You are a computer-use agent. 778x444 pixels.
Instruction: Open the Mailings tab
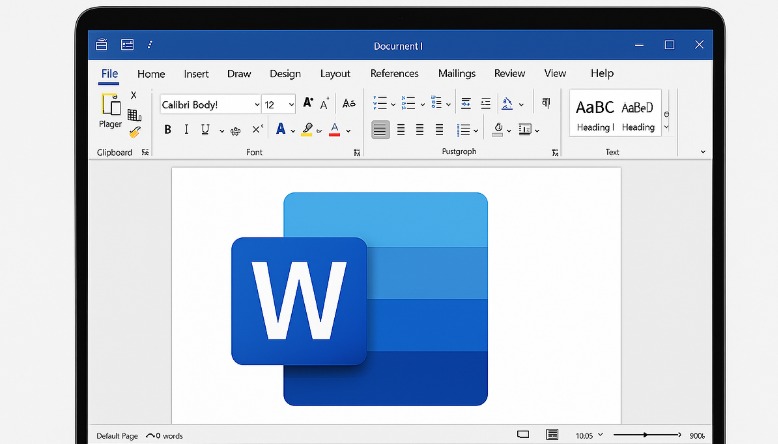click(x=456, y=73)
